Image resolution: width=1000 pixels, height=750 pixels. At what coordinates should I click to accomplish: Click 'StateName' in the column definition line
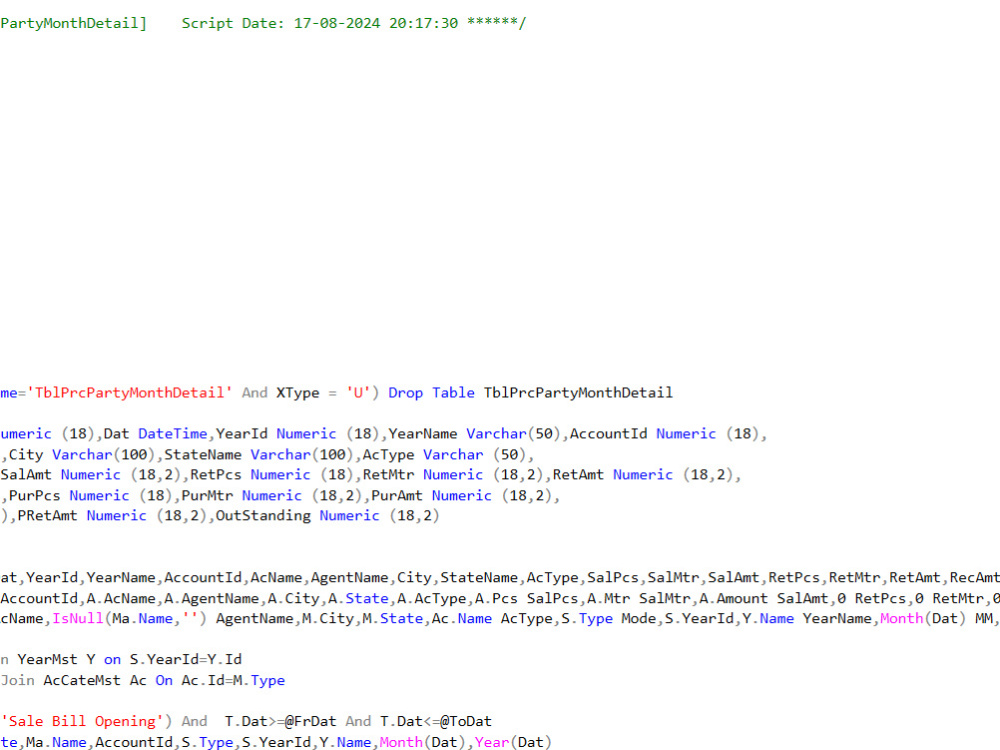click(x=203, y=455)
